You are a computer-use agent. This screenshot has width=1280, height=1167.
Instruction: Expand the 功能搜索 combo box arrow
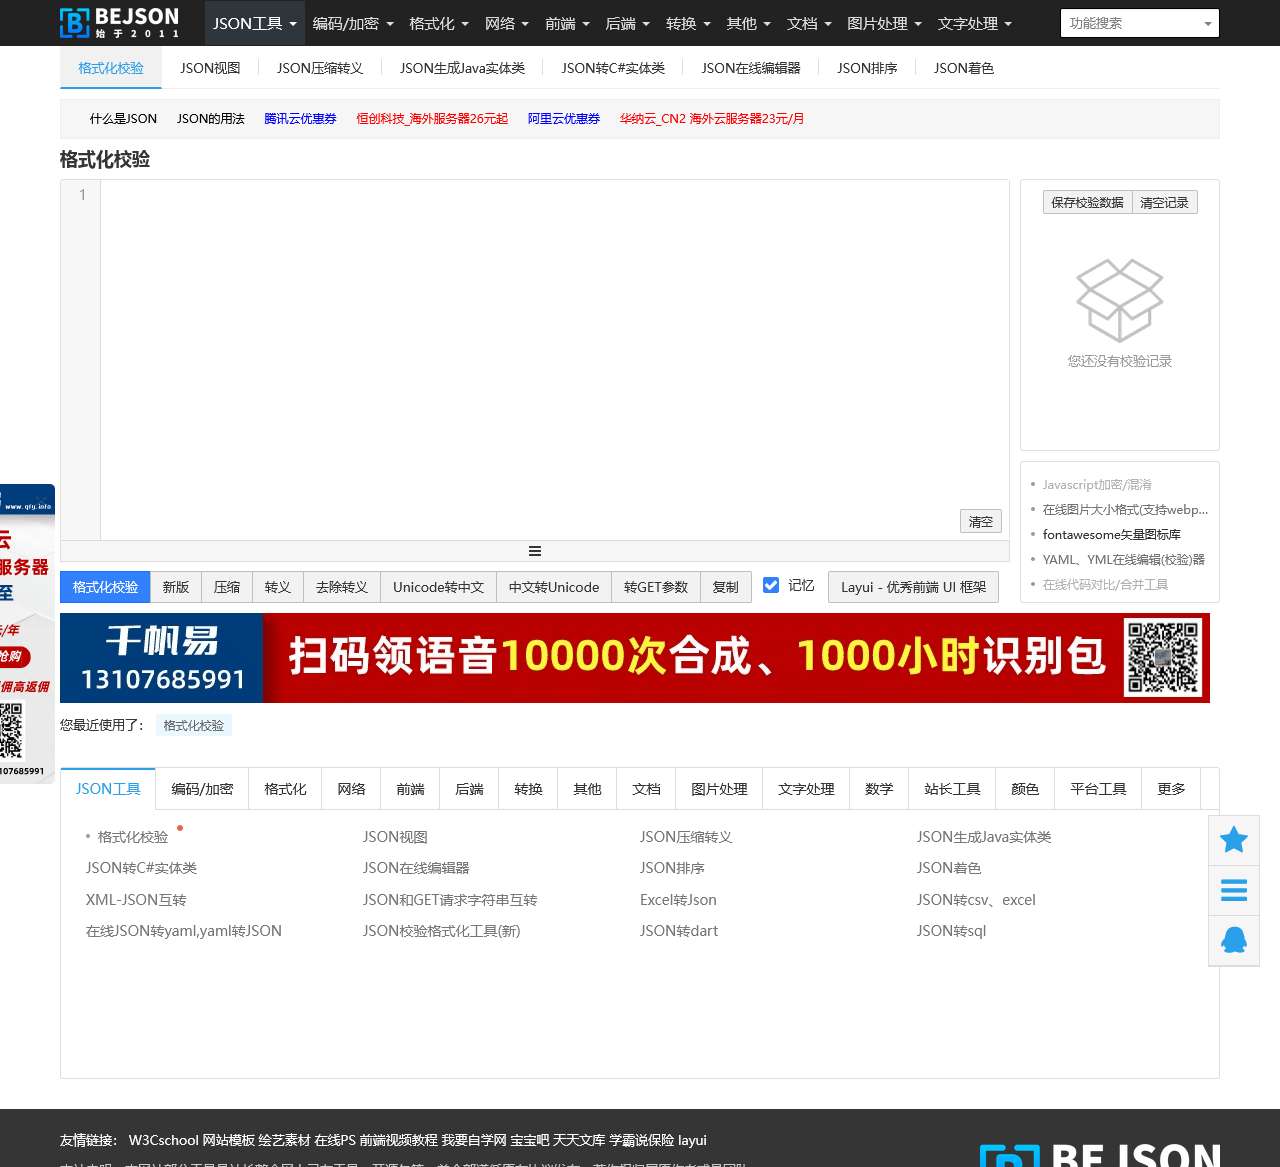1207,23
